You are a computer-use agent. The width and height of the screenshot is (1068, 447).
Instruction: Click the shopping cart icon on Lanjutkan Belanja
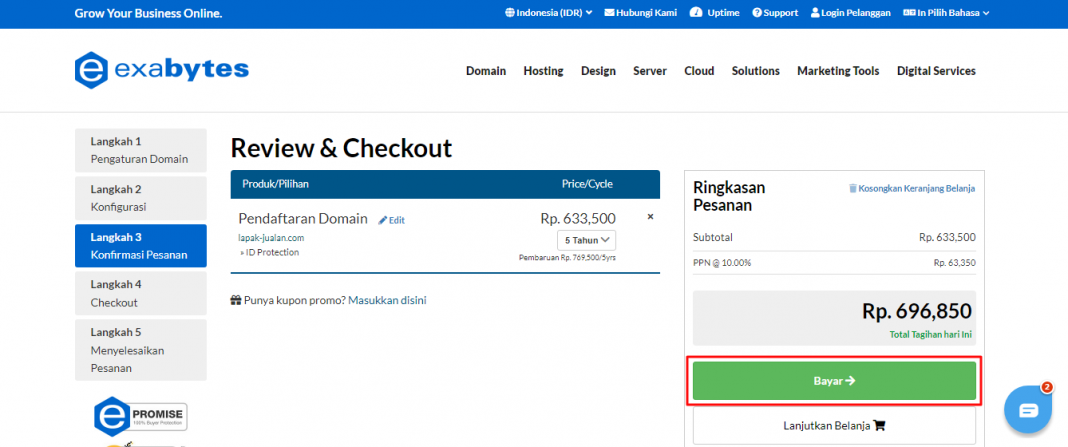[x=879, y=426]
